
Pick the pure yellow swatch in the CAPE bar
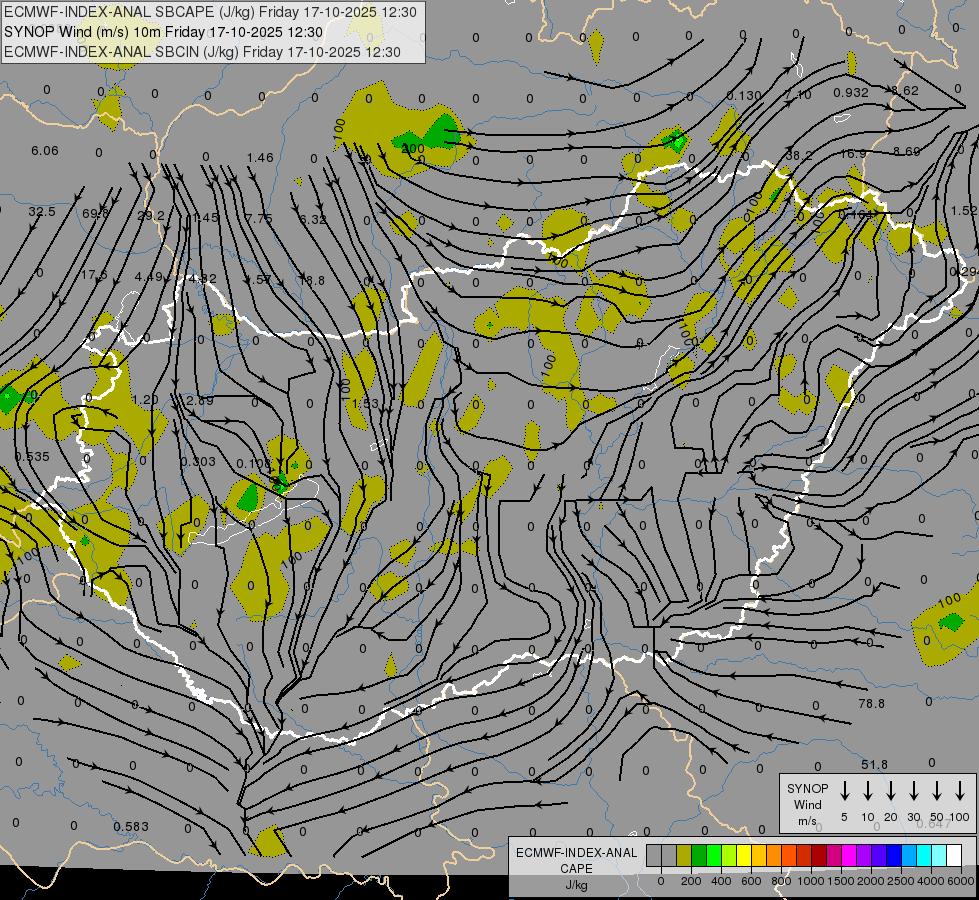744,856
